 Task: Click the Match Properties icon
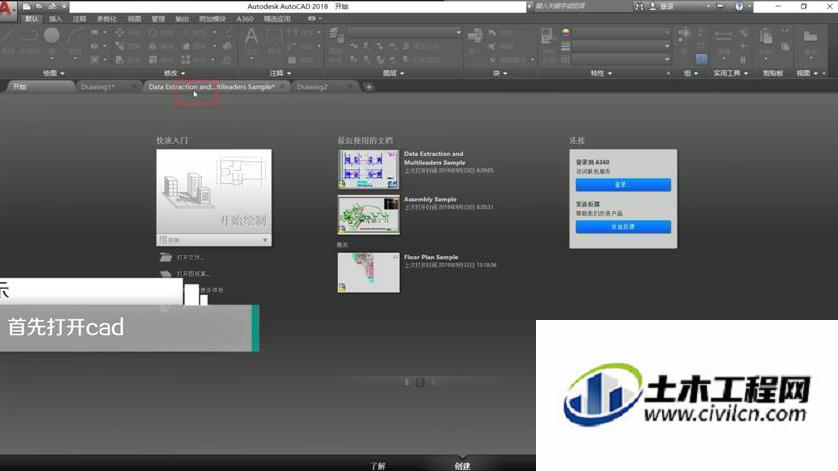(547, 36)
